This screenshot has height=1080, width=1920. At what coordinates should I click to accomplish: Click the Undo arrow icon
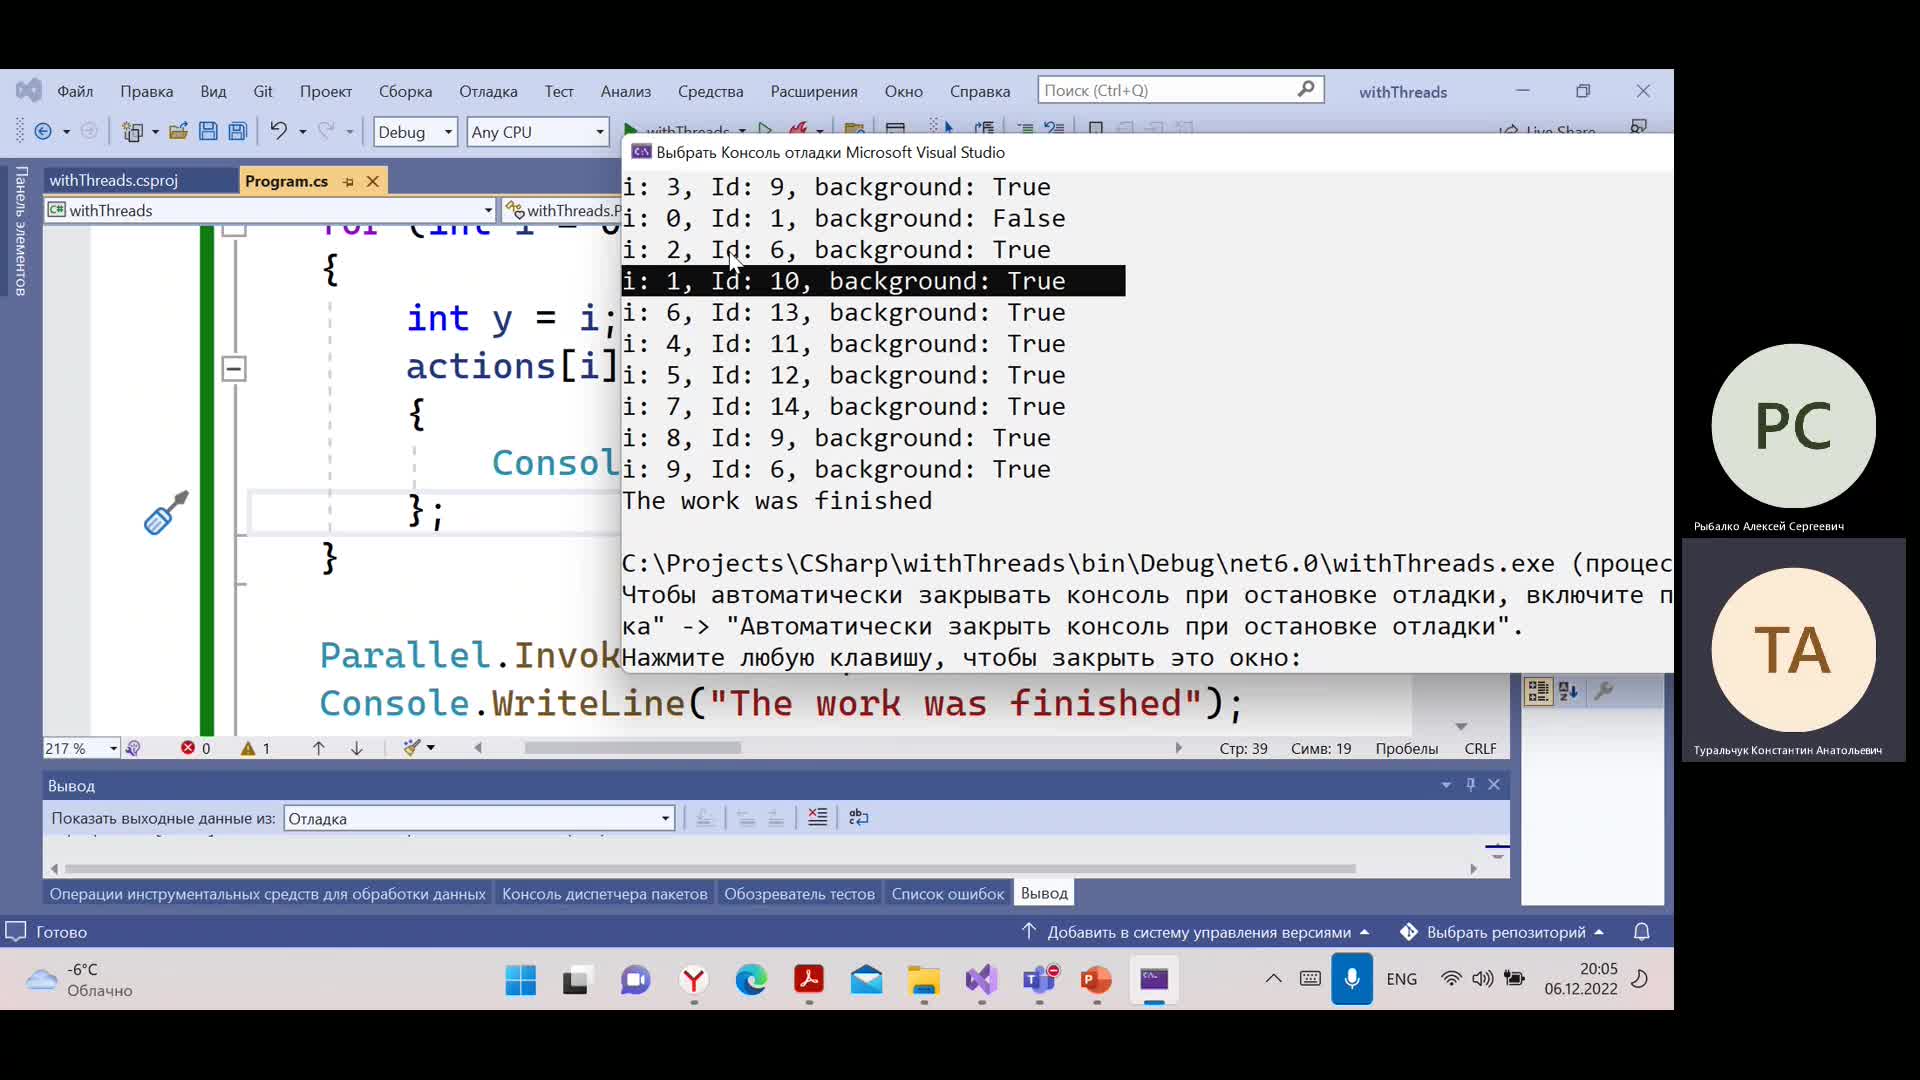coord(278,131)
